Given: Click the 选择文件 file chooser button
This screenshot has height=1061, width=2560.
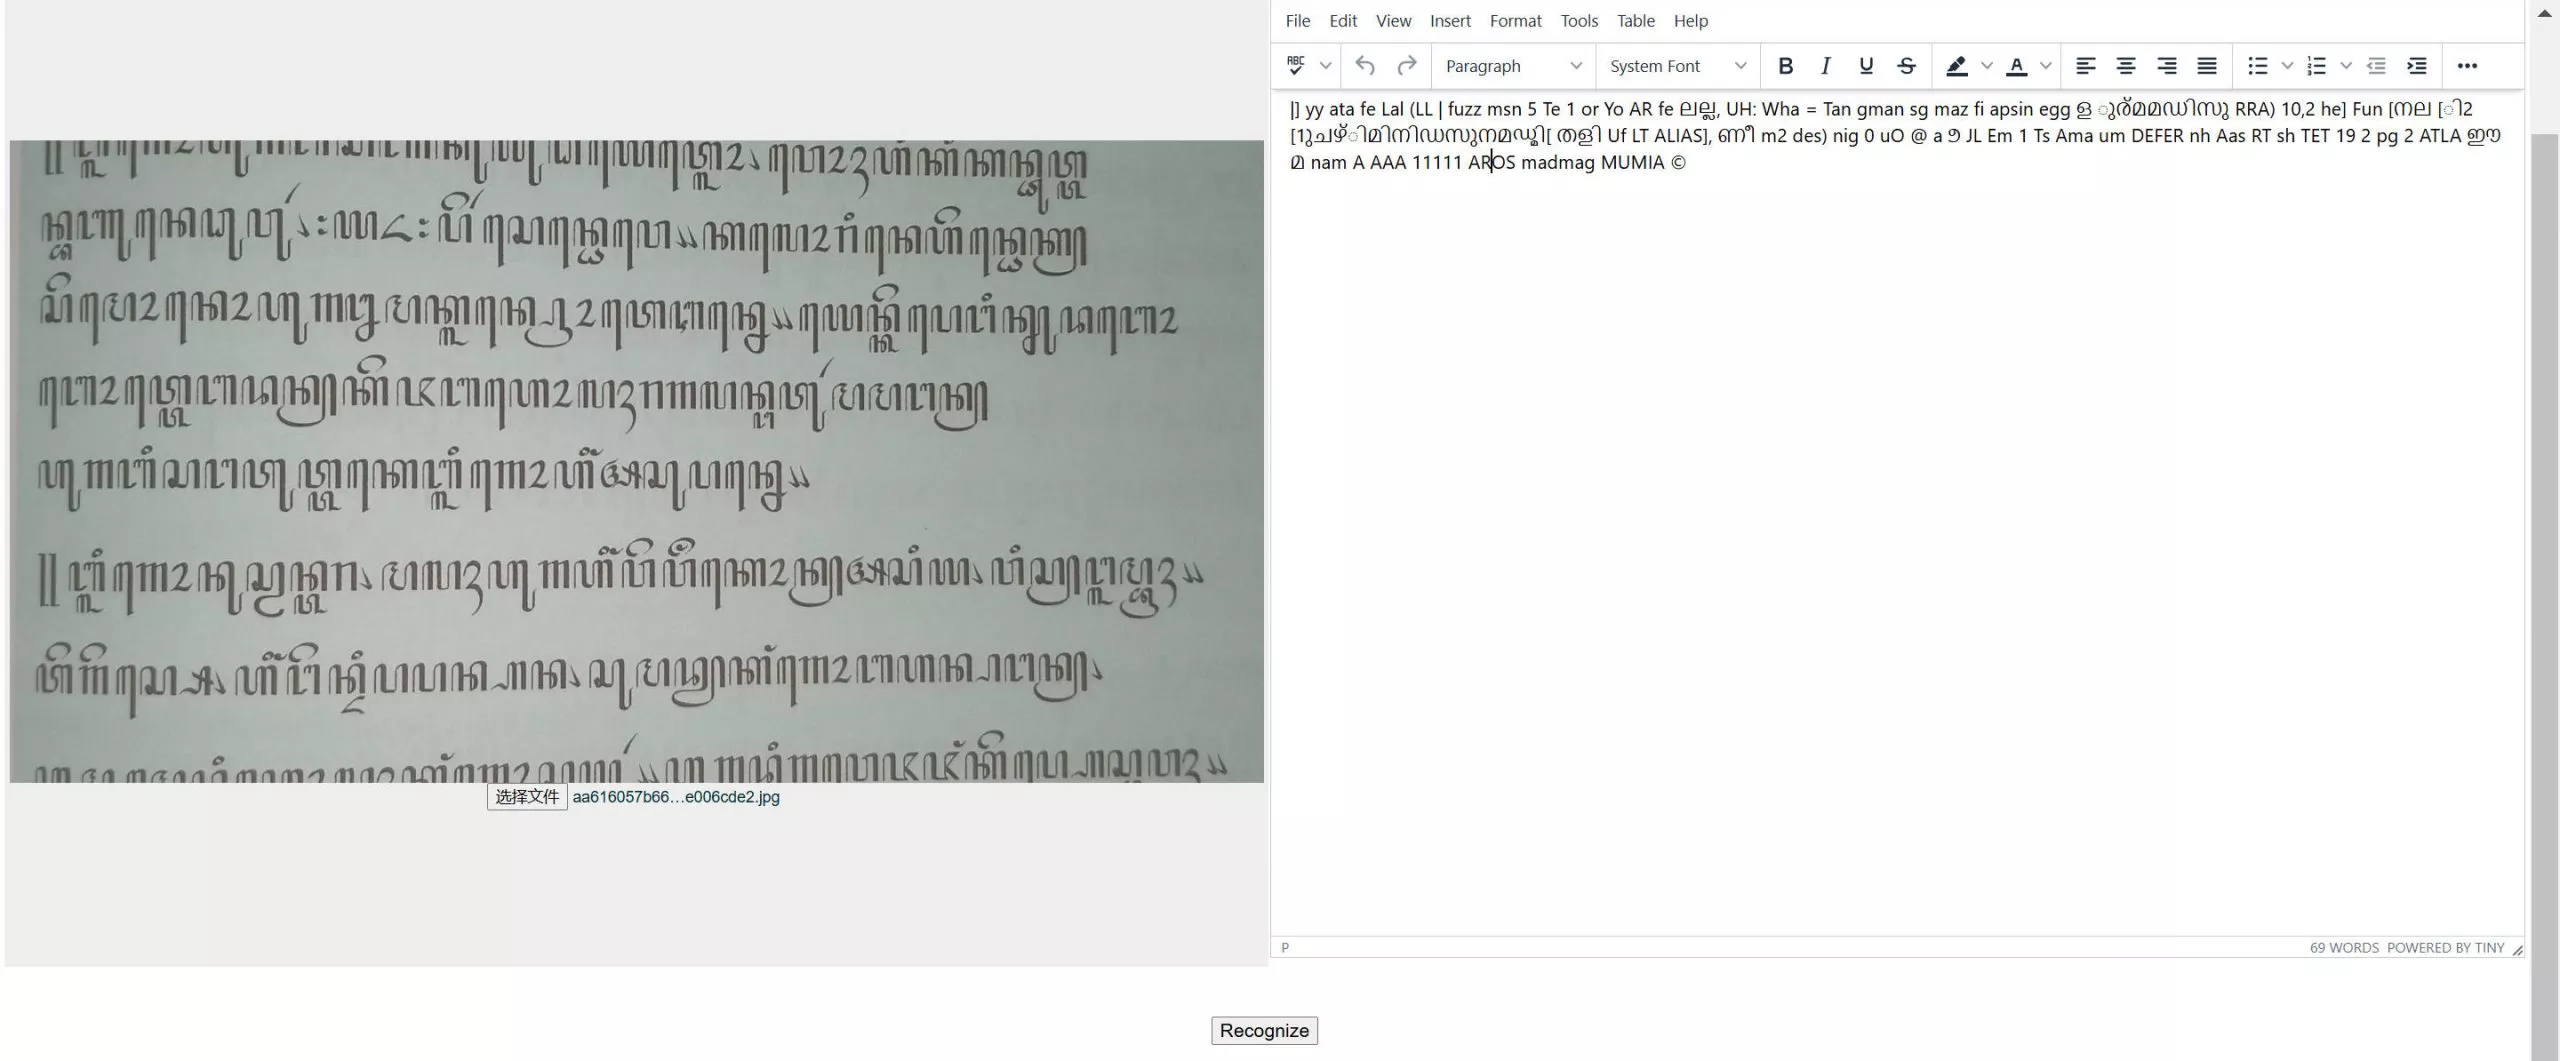Looking at the screenshot, I should (527, 797).
